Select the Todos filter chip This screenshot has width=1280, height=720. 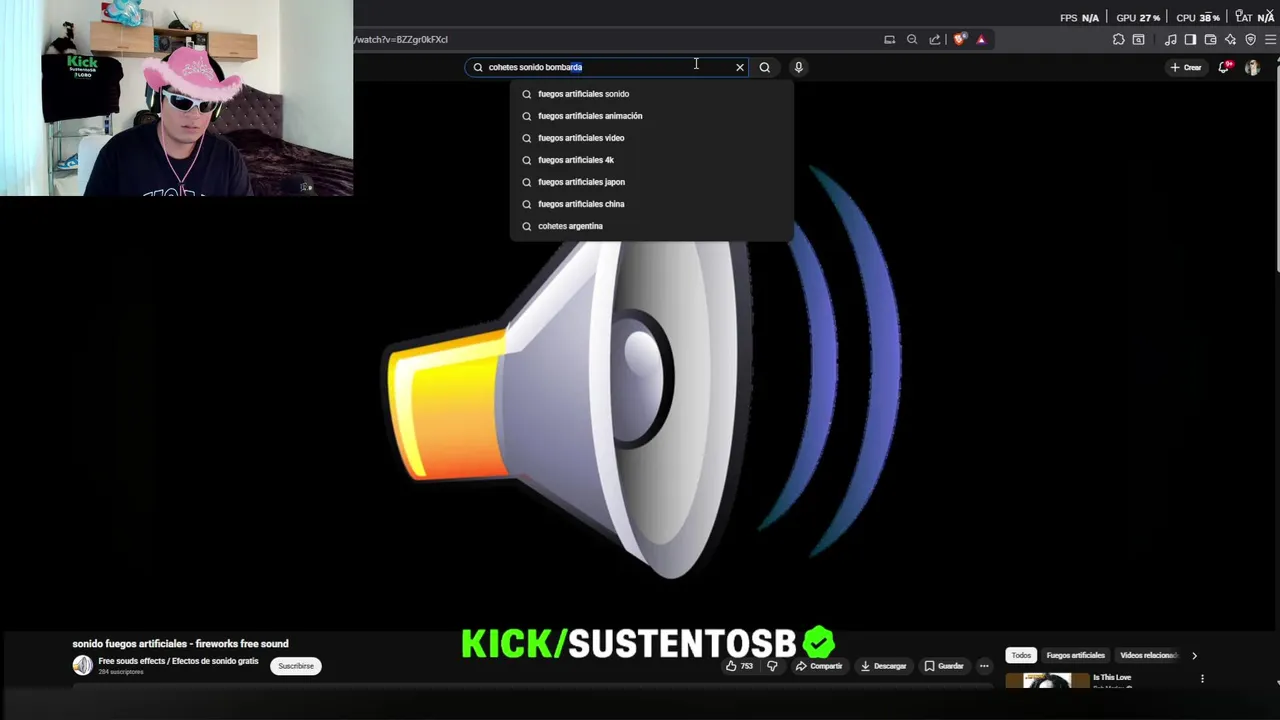click(x=1021, y=655)
